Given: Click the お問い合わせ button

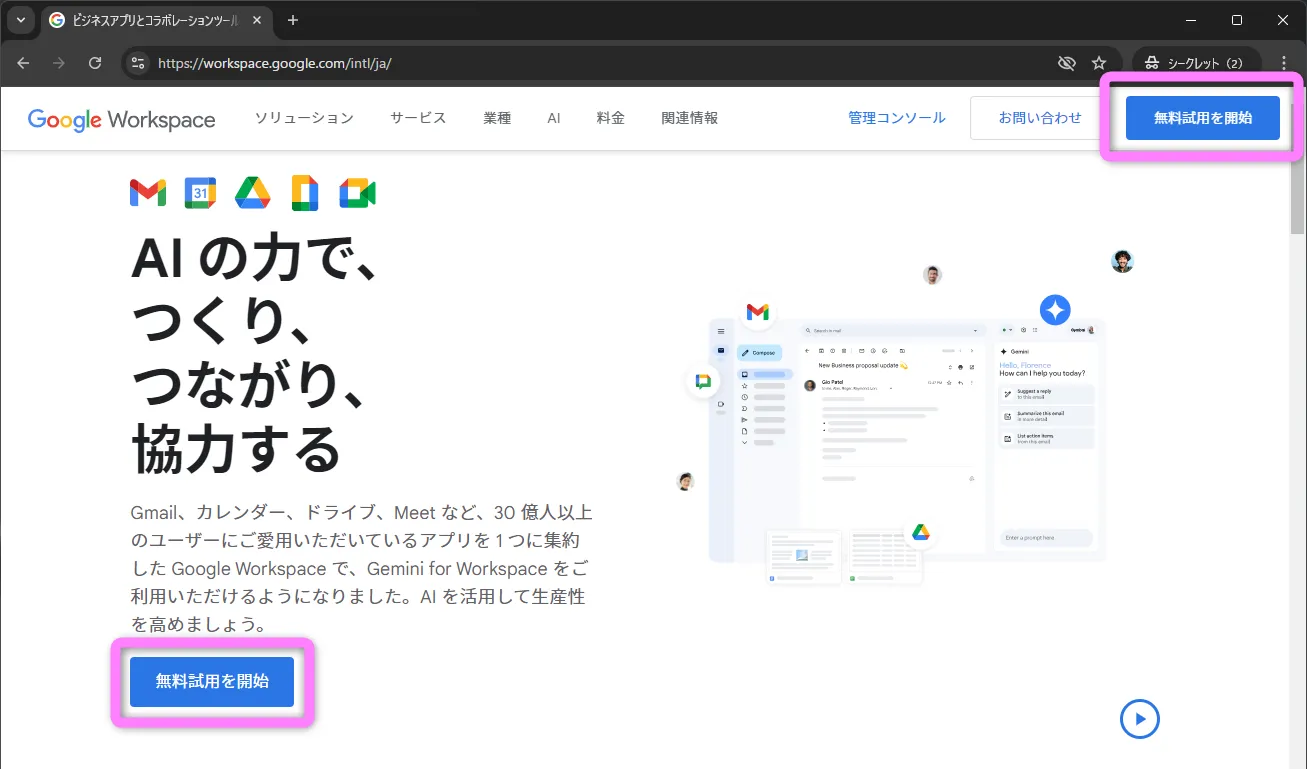Looking at the screenshot, I should coord(1040,118).
